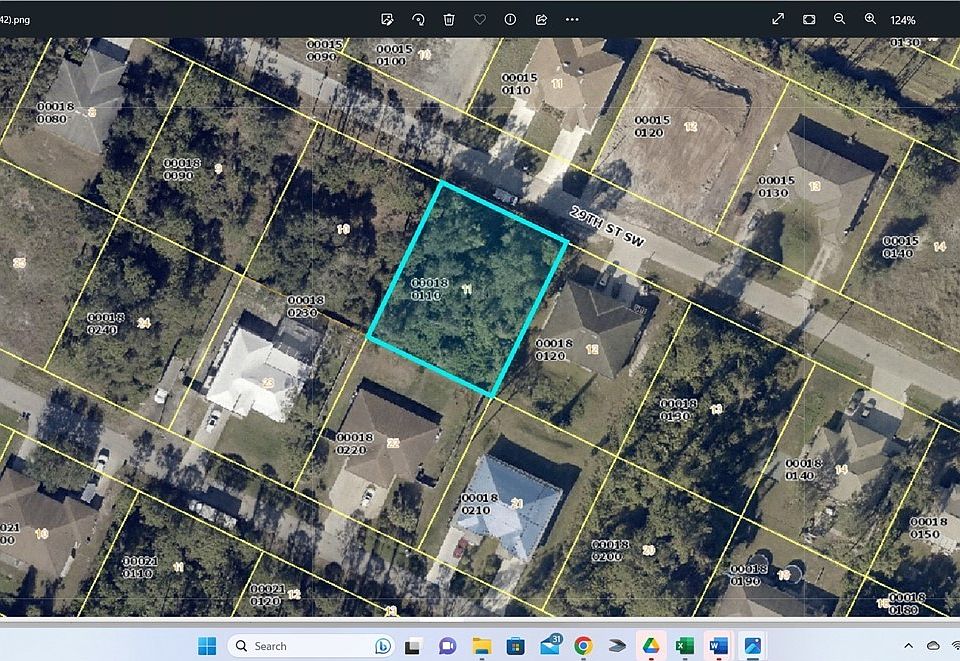960x661 pixels.
Task: Add the photo to favorites with the heart icon
Action: (x=480, y=19)
